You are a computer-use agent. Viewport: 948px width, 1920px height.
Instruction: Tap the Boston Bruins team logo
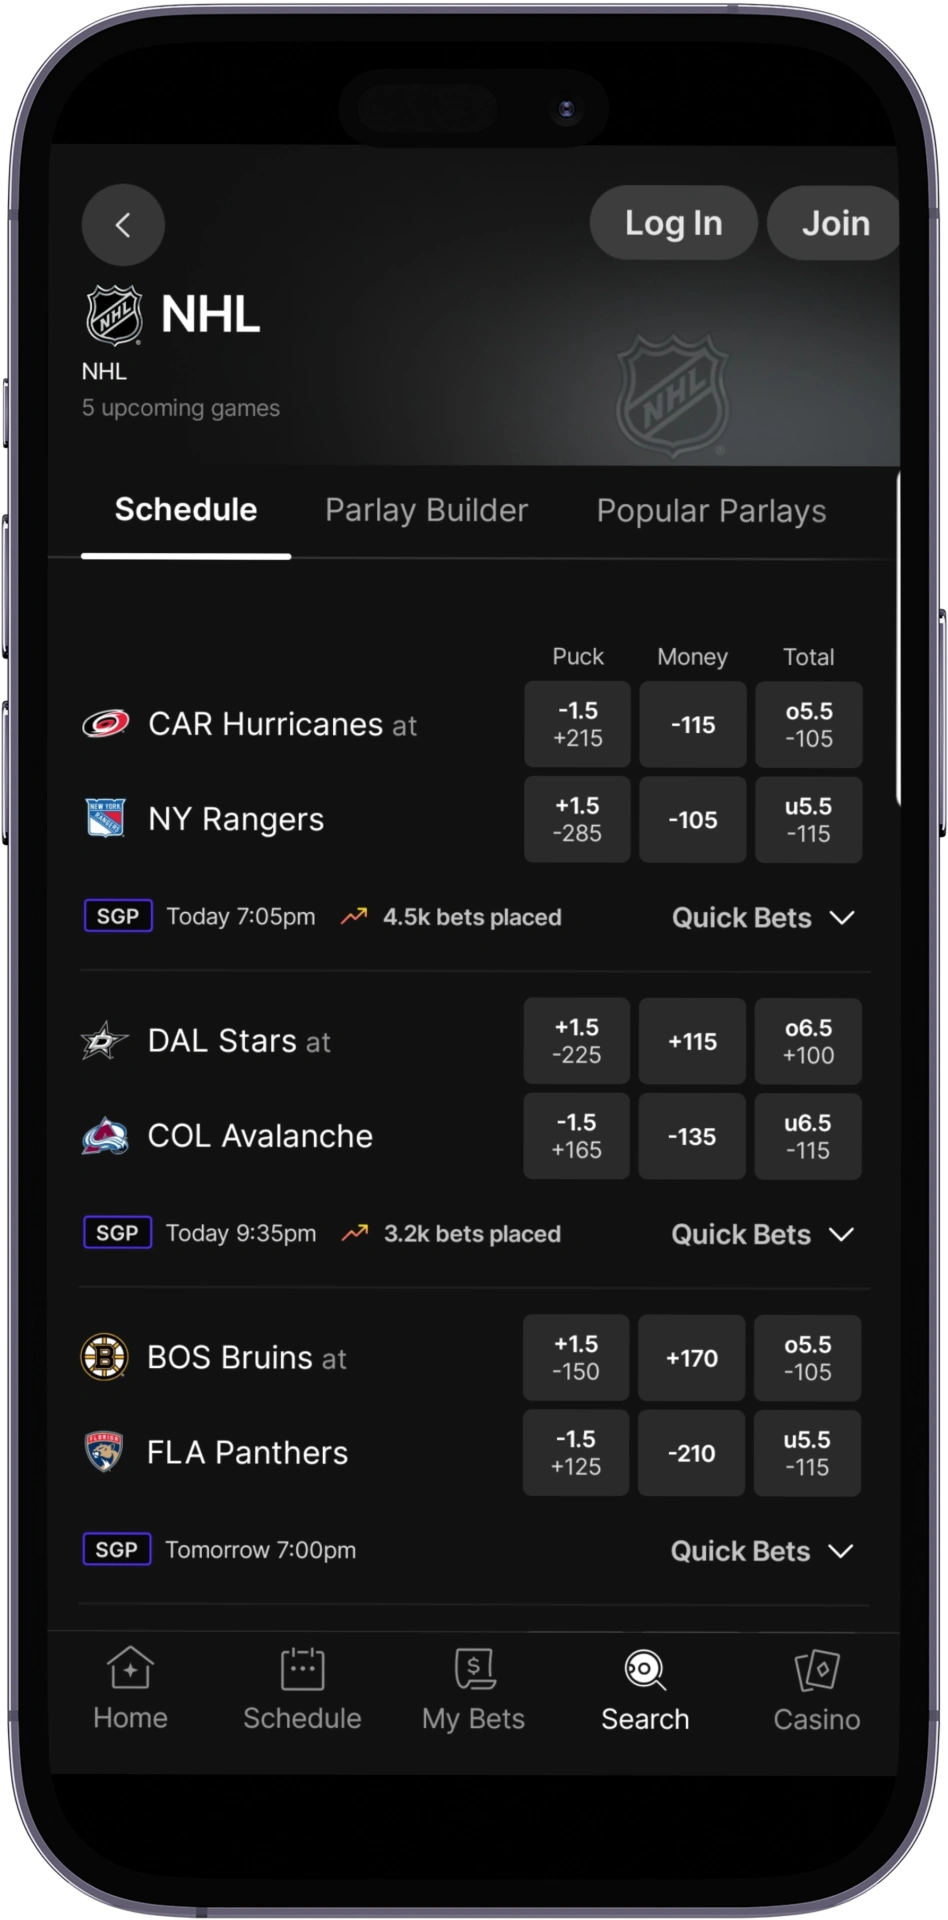tap(104, 1357)
